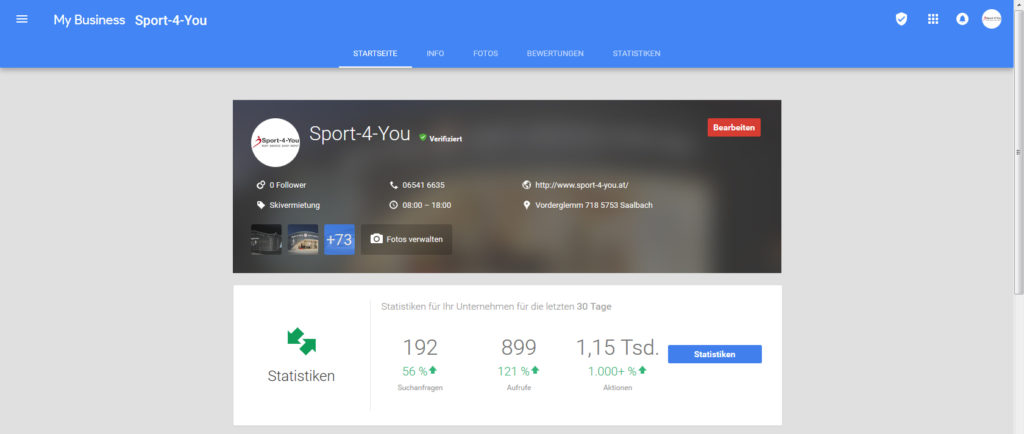Click the green Verifiziert shield badge

tap(423, 138)
